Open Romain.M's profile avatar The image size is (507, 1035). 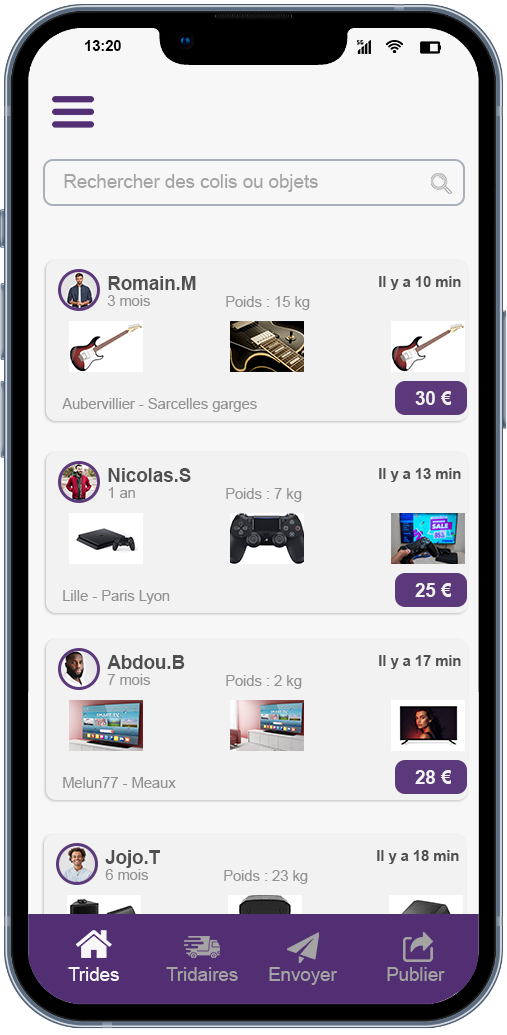(x=79, y=290)
